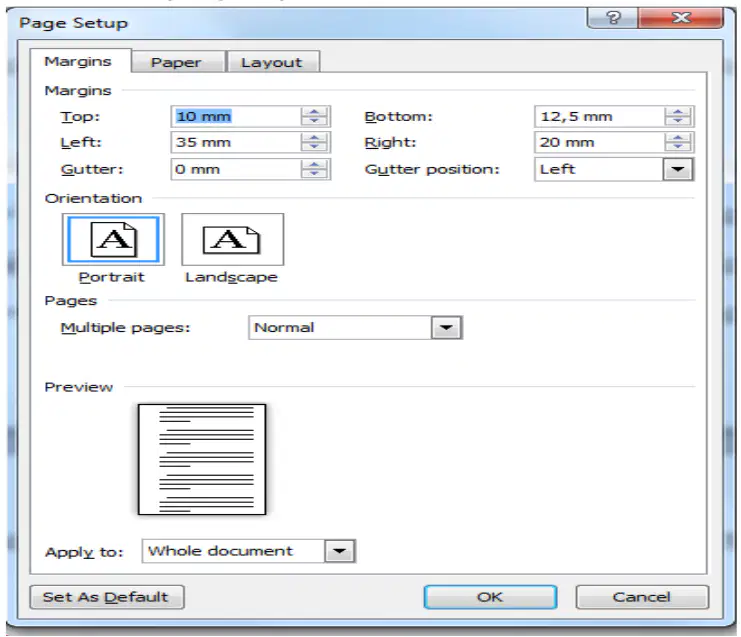Decrease the Bottom margin value
The height and width of the screenshot is (637, 741).
678,121
